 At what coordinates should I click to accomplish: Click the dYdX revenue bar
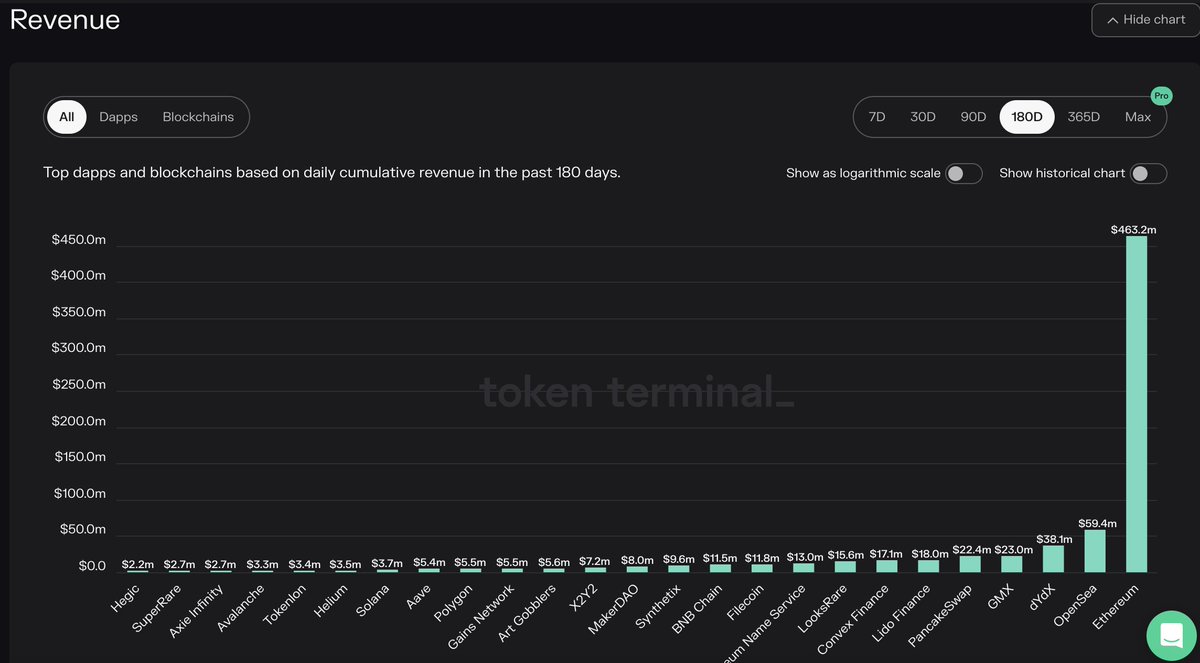[1053, 558]
